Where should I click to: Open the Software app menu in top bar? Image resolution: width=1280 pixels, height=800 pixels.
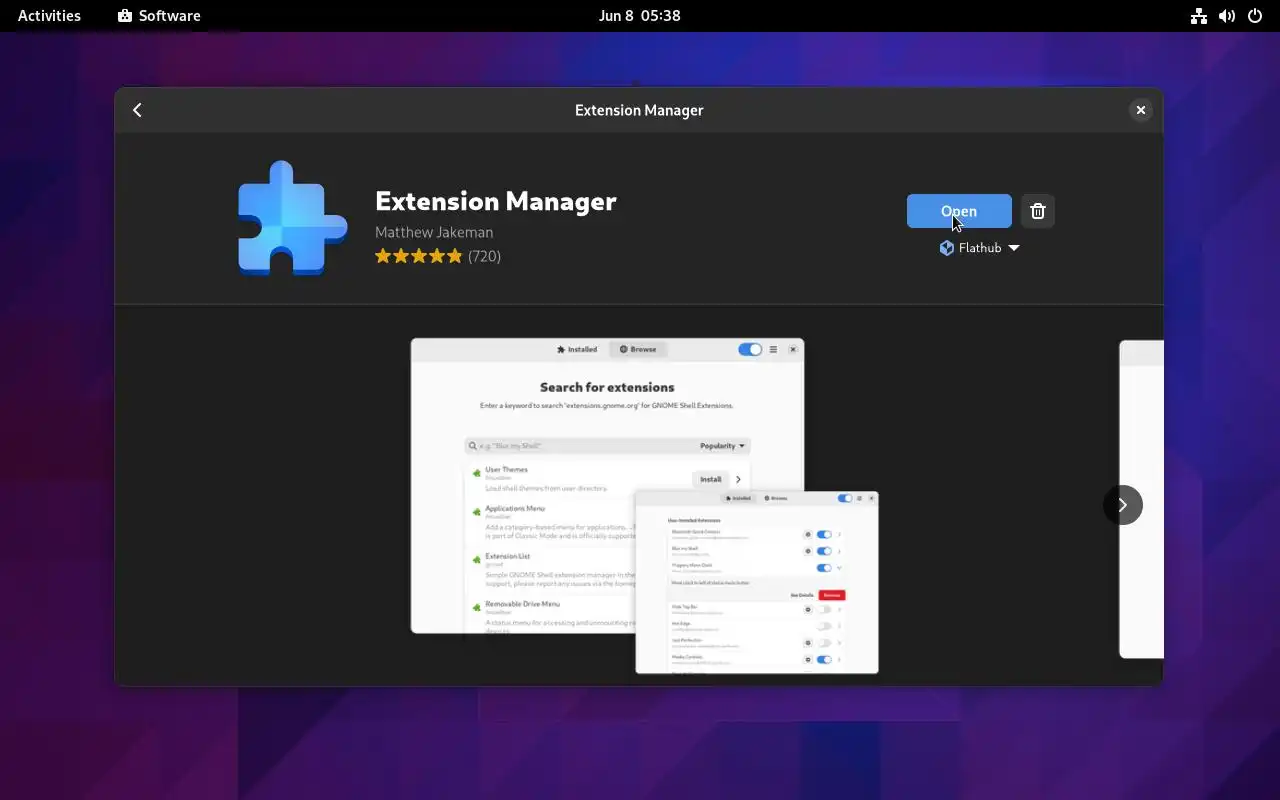pos(159,15)
